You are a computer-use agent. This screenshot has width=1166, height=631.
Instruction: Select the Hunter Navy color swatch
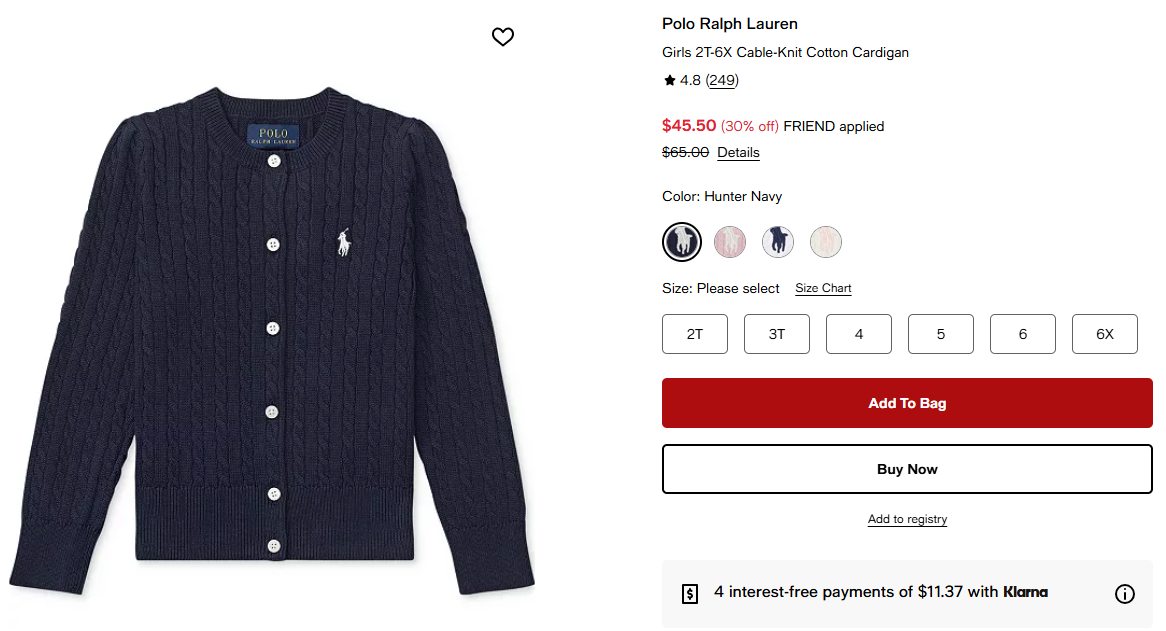coord(682,241)
